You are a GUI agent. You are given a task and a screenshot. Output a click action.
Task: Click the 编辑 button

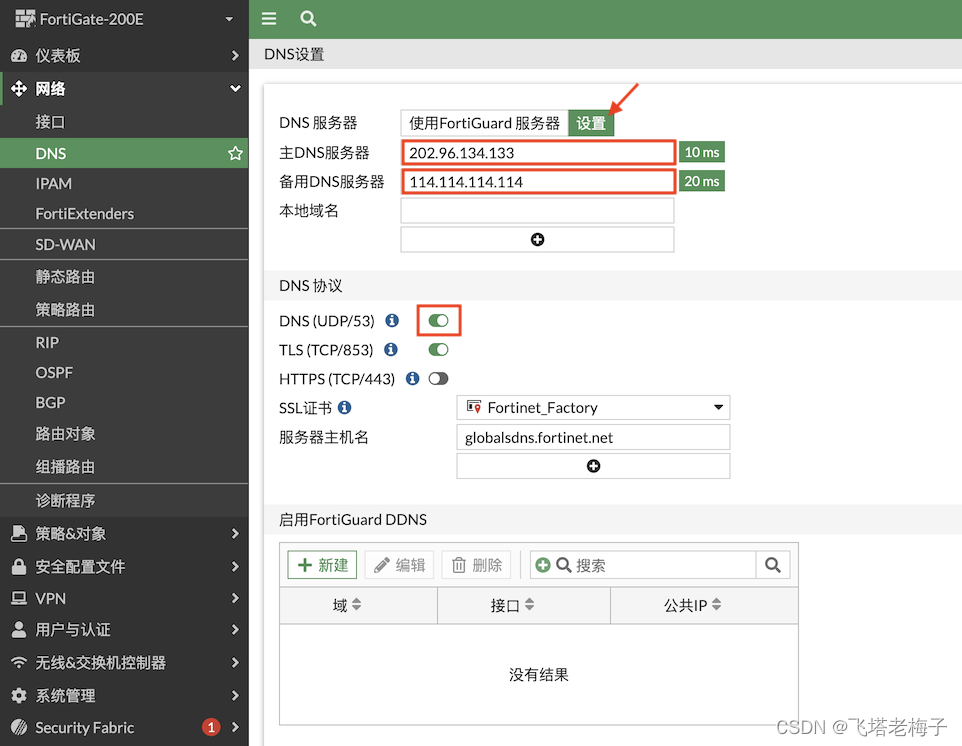(x=399, y=564)
